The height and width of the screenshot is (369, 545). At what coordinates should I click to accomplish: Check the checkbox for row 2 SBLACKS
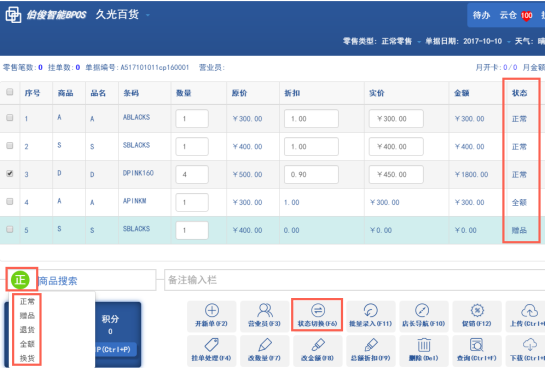10,145
